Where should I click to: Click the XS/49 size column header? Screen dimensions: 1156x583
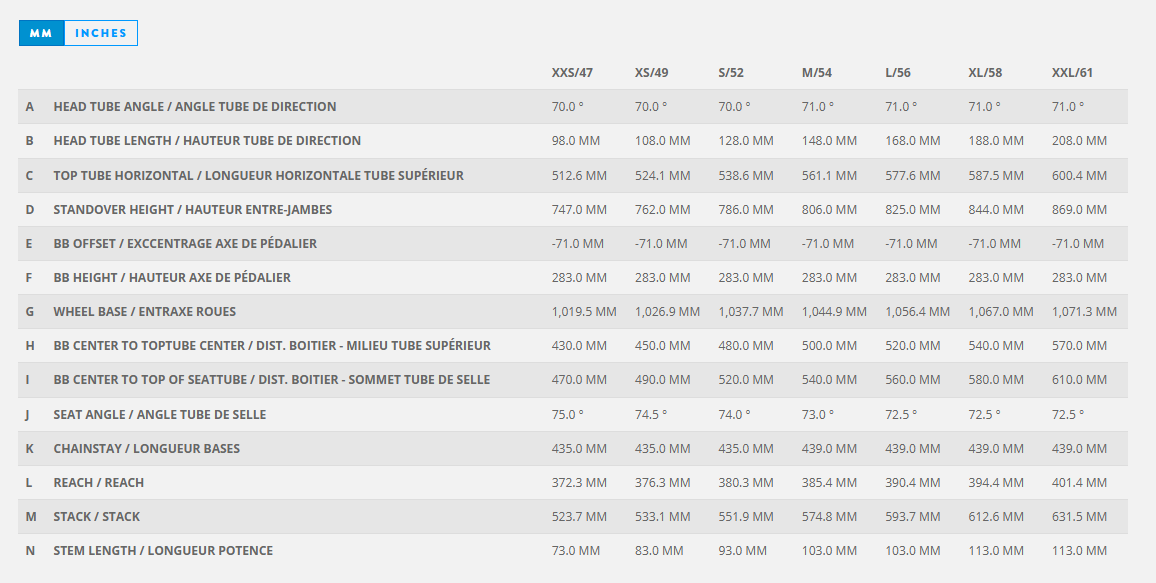coord(652,73)
